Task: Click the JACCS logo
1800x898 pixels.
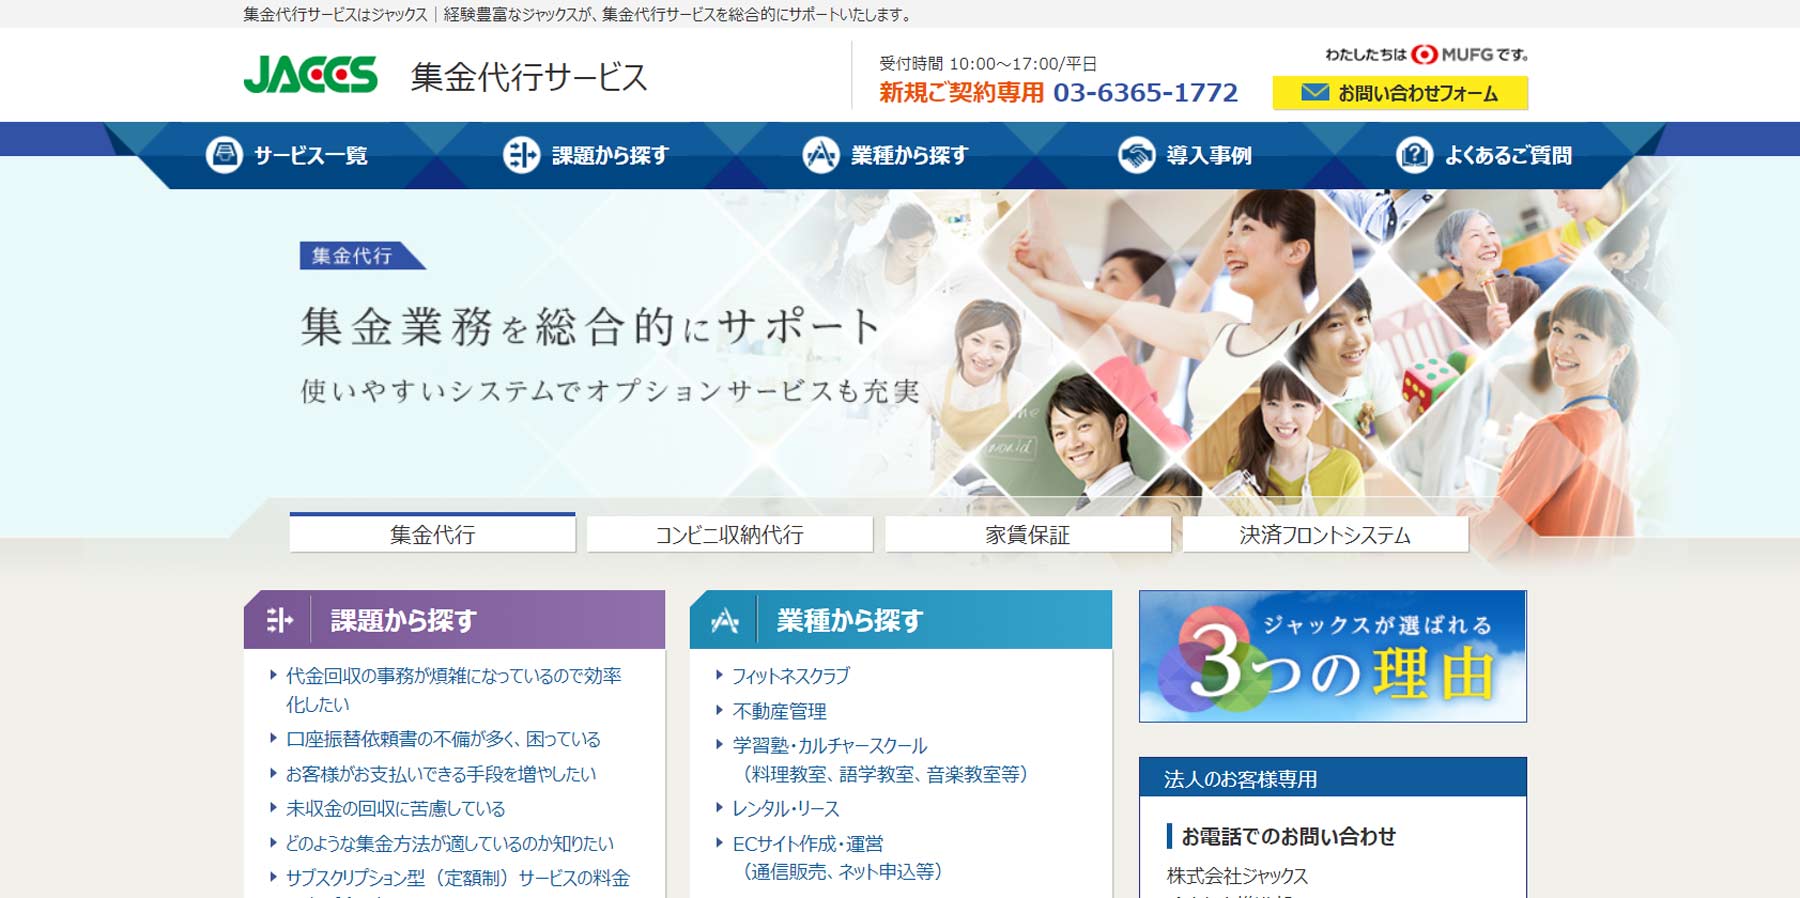Action: (311, 75)
